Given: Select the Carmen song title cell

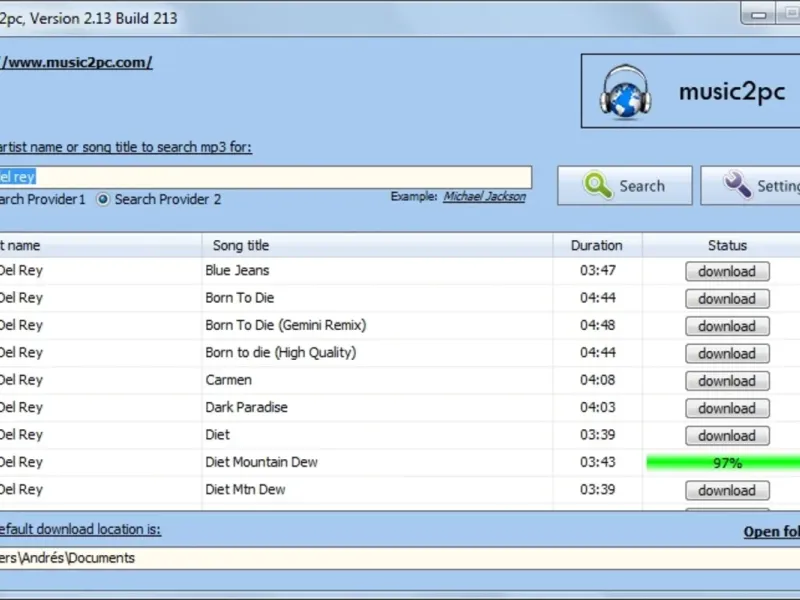Looking at the screenshot, I should tap(229, 380).
